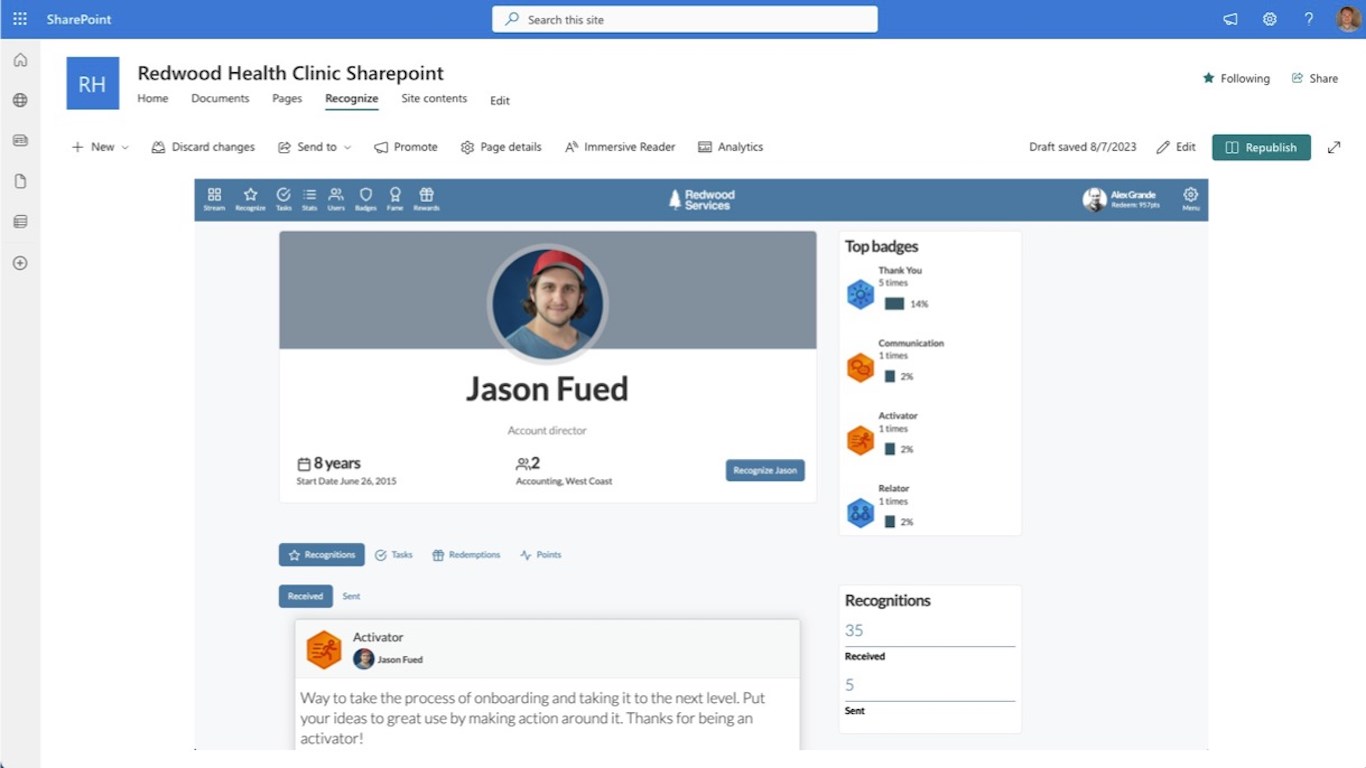
Task: Click the 35 received recognitions count
Action: point(854,630)
